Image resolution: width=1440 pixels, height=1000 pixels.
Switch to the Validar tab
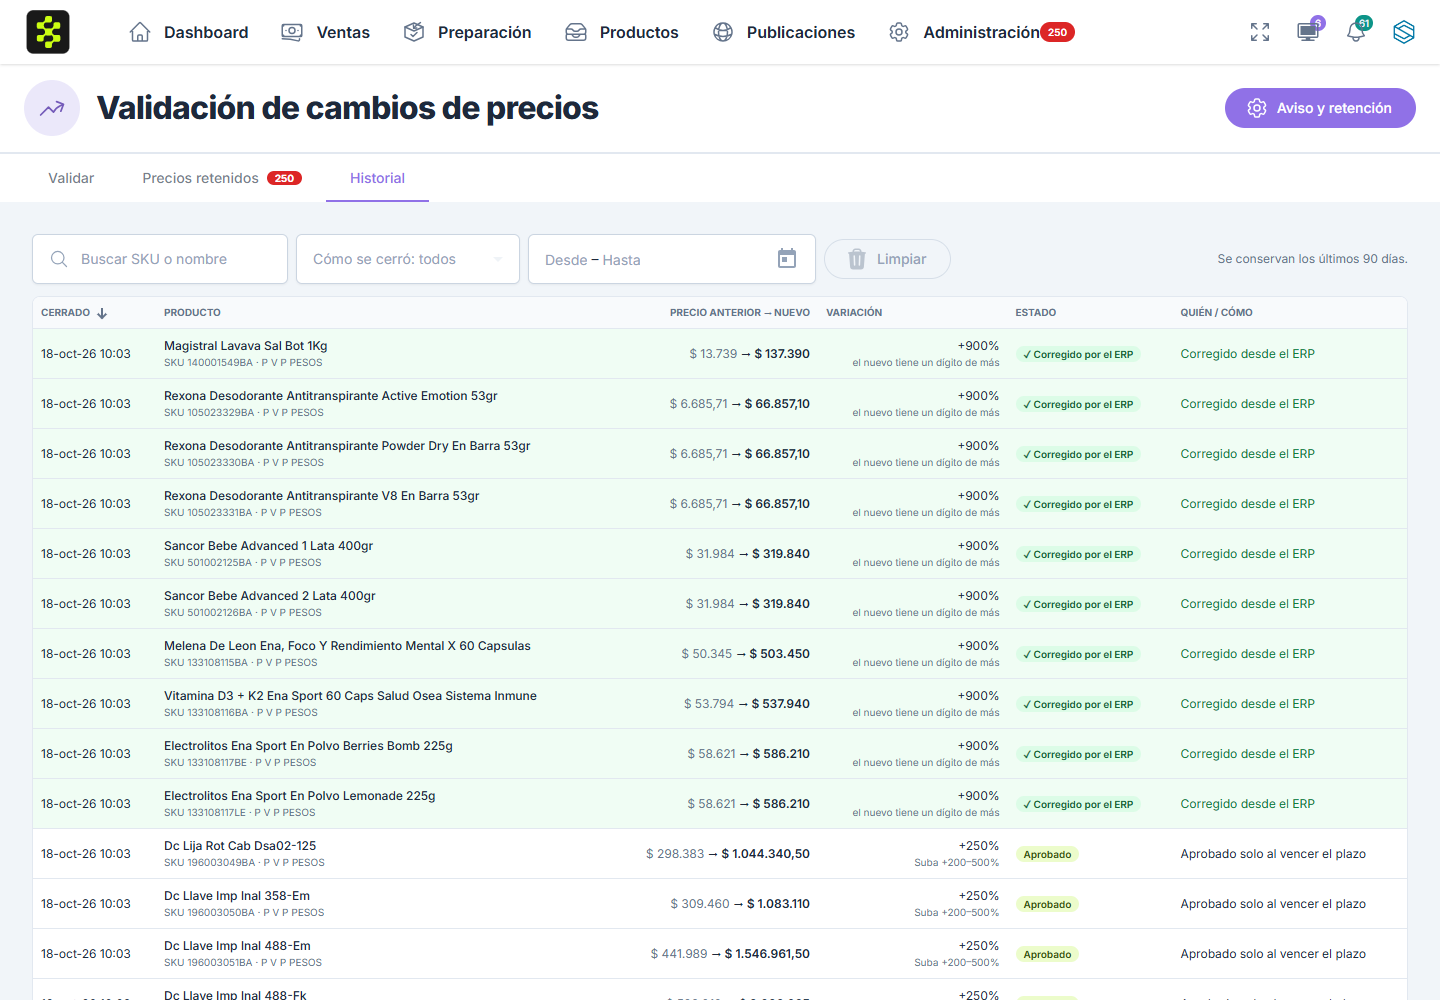[x=71, y=178]
